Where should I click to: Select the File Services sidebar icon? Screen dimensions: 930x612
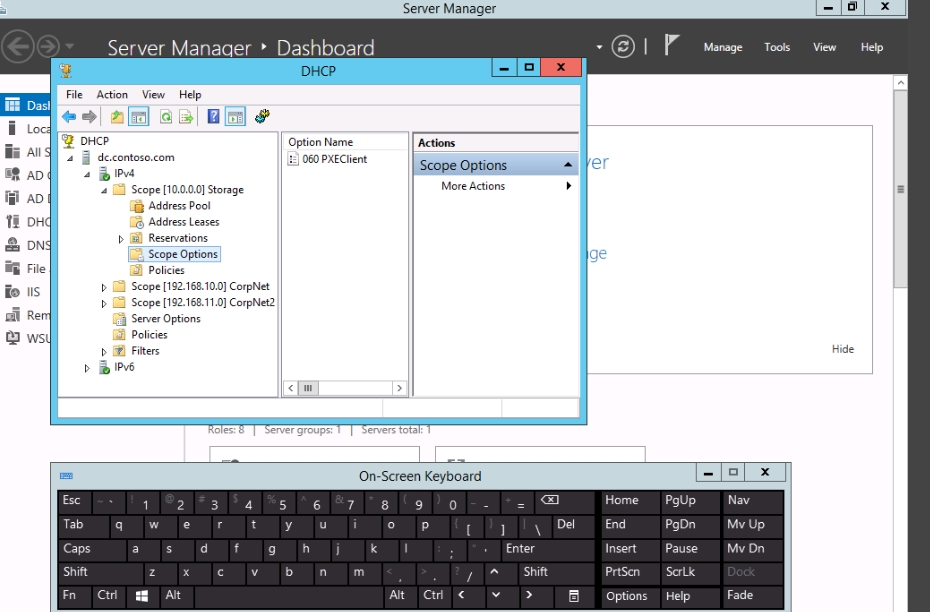[12, 268]
